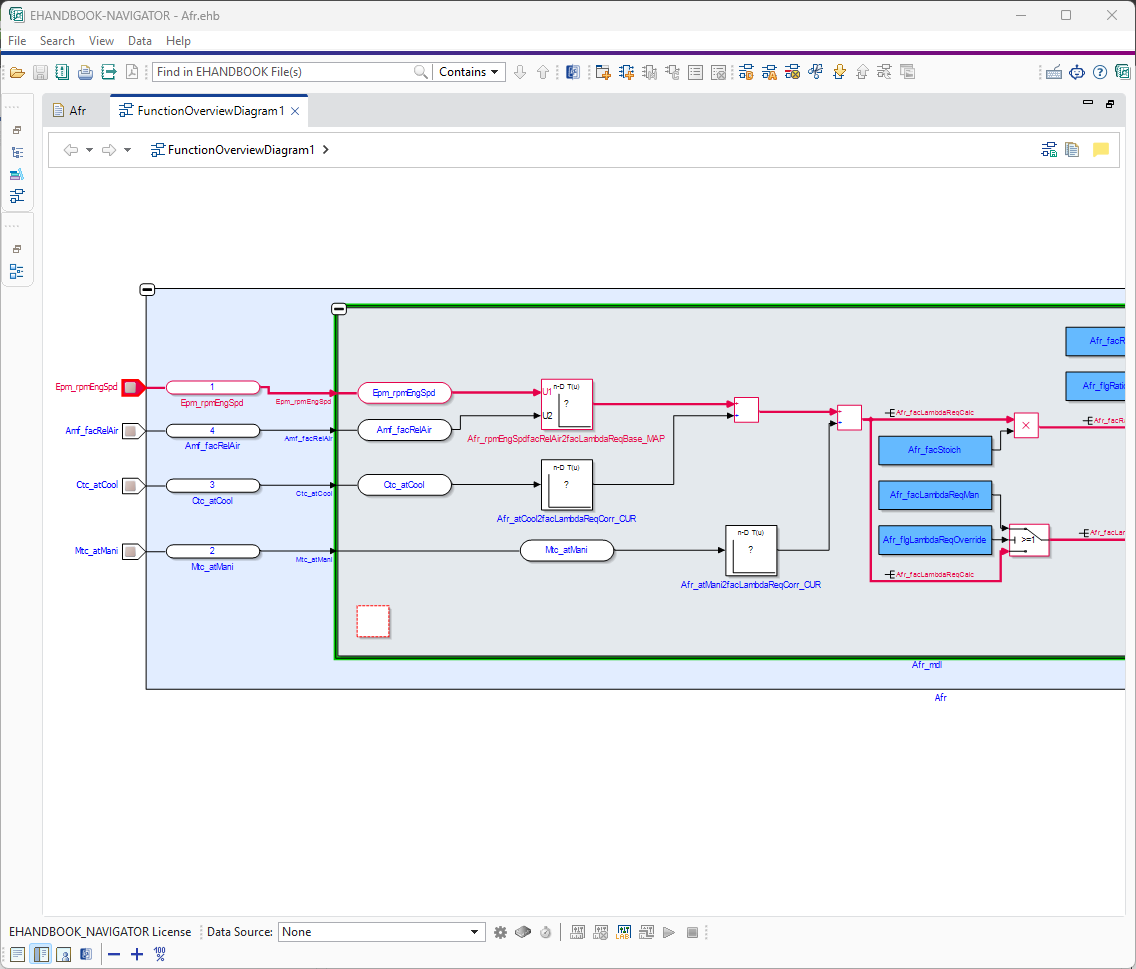Click the red multiplication block

click(1026, 425)
